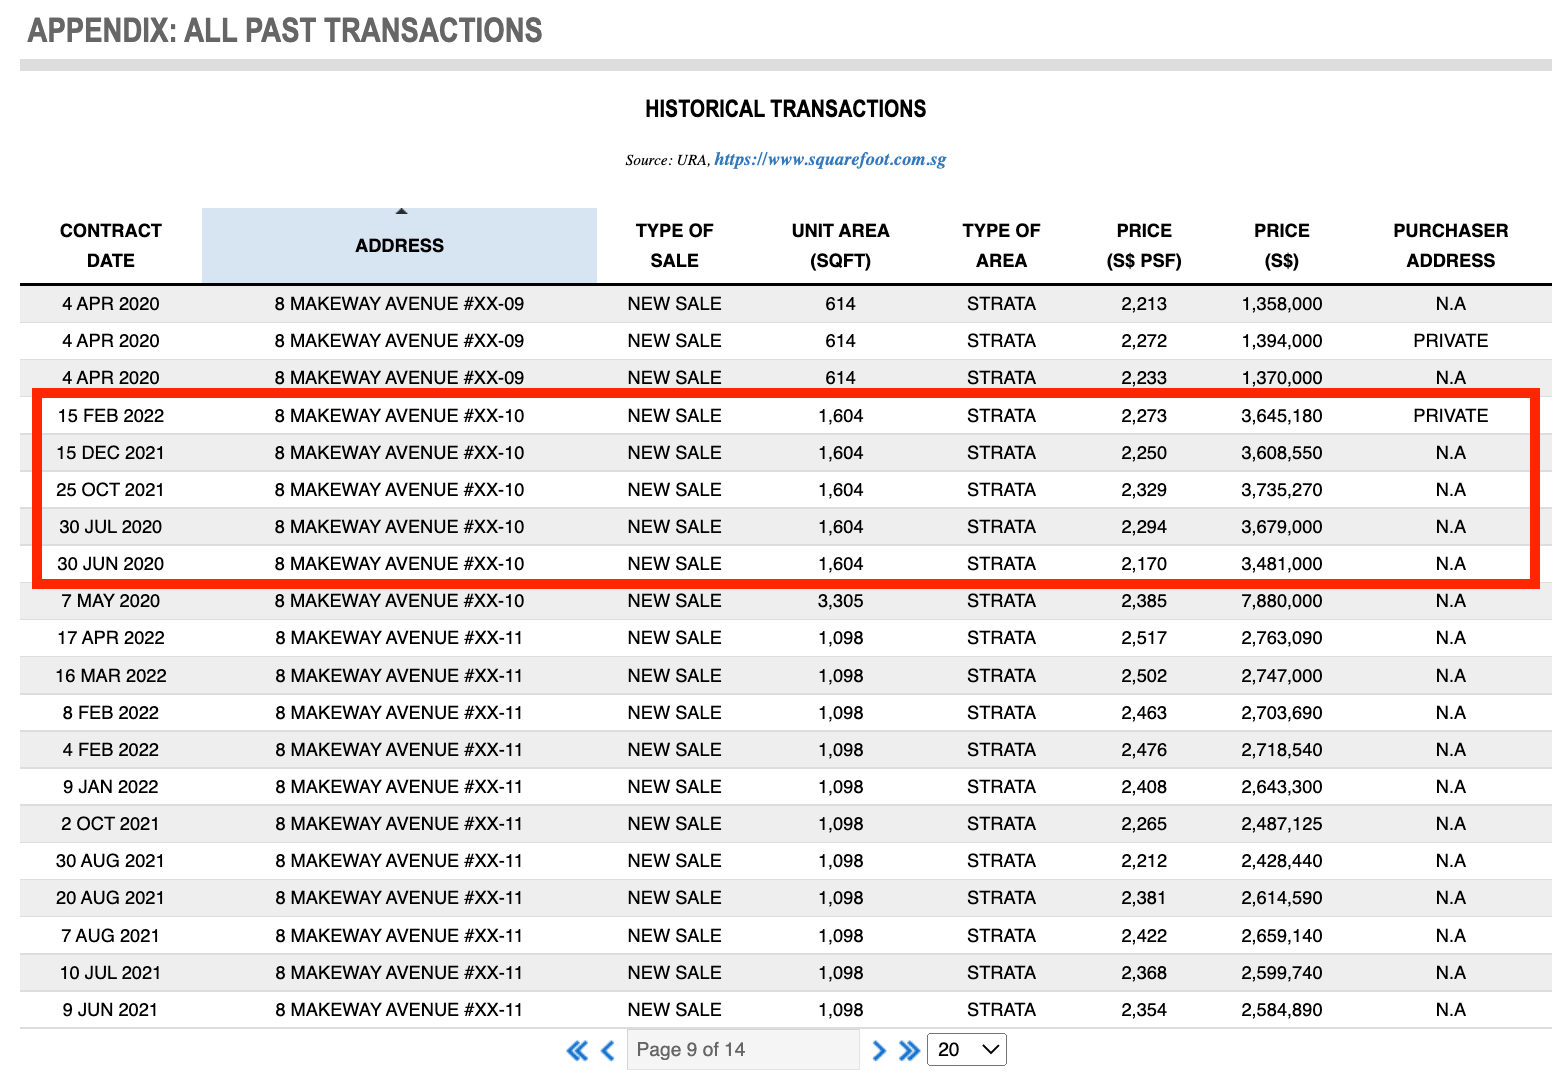The image size is (1558, 1088).
Task: Click the address in the 7 MAY 2020 row
Action: (x=399, y=601)
